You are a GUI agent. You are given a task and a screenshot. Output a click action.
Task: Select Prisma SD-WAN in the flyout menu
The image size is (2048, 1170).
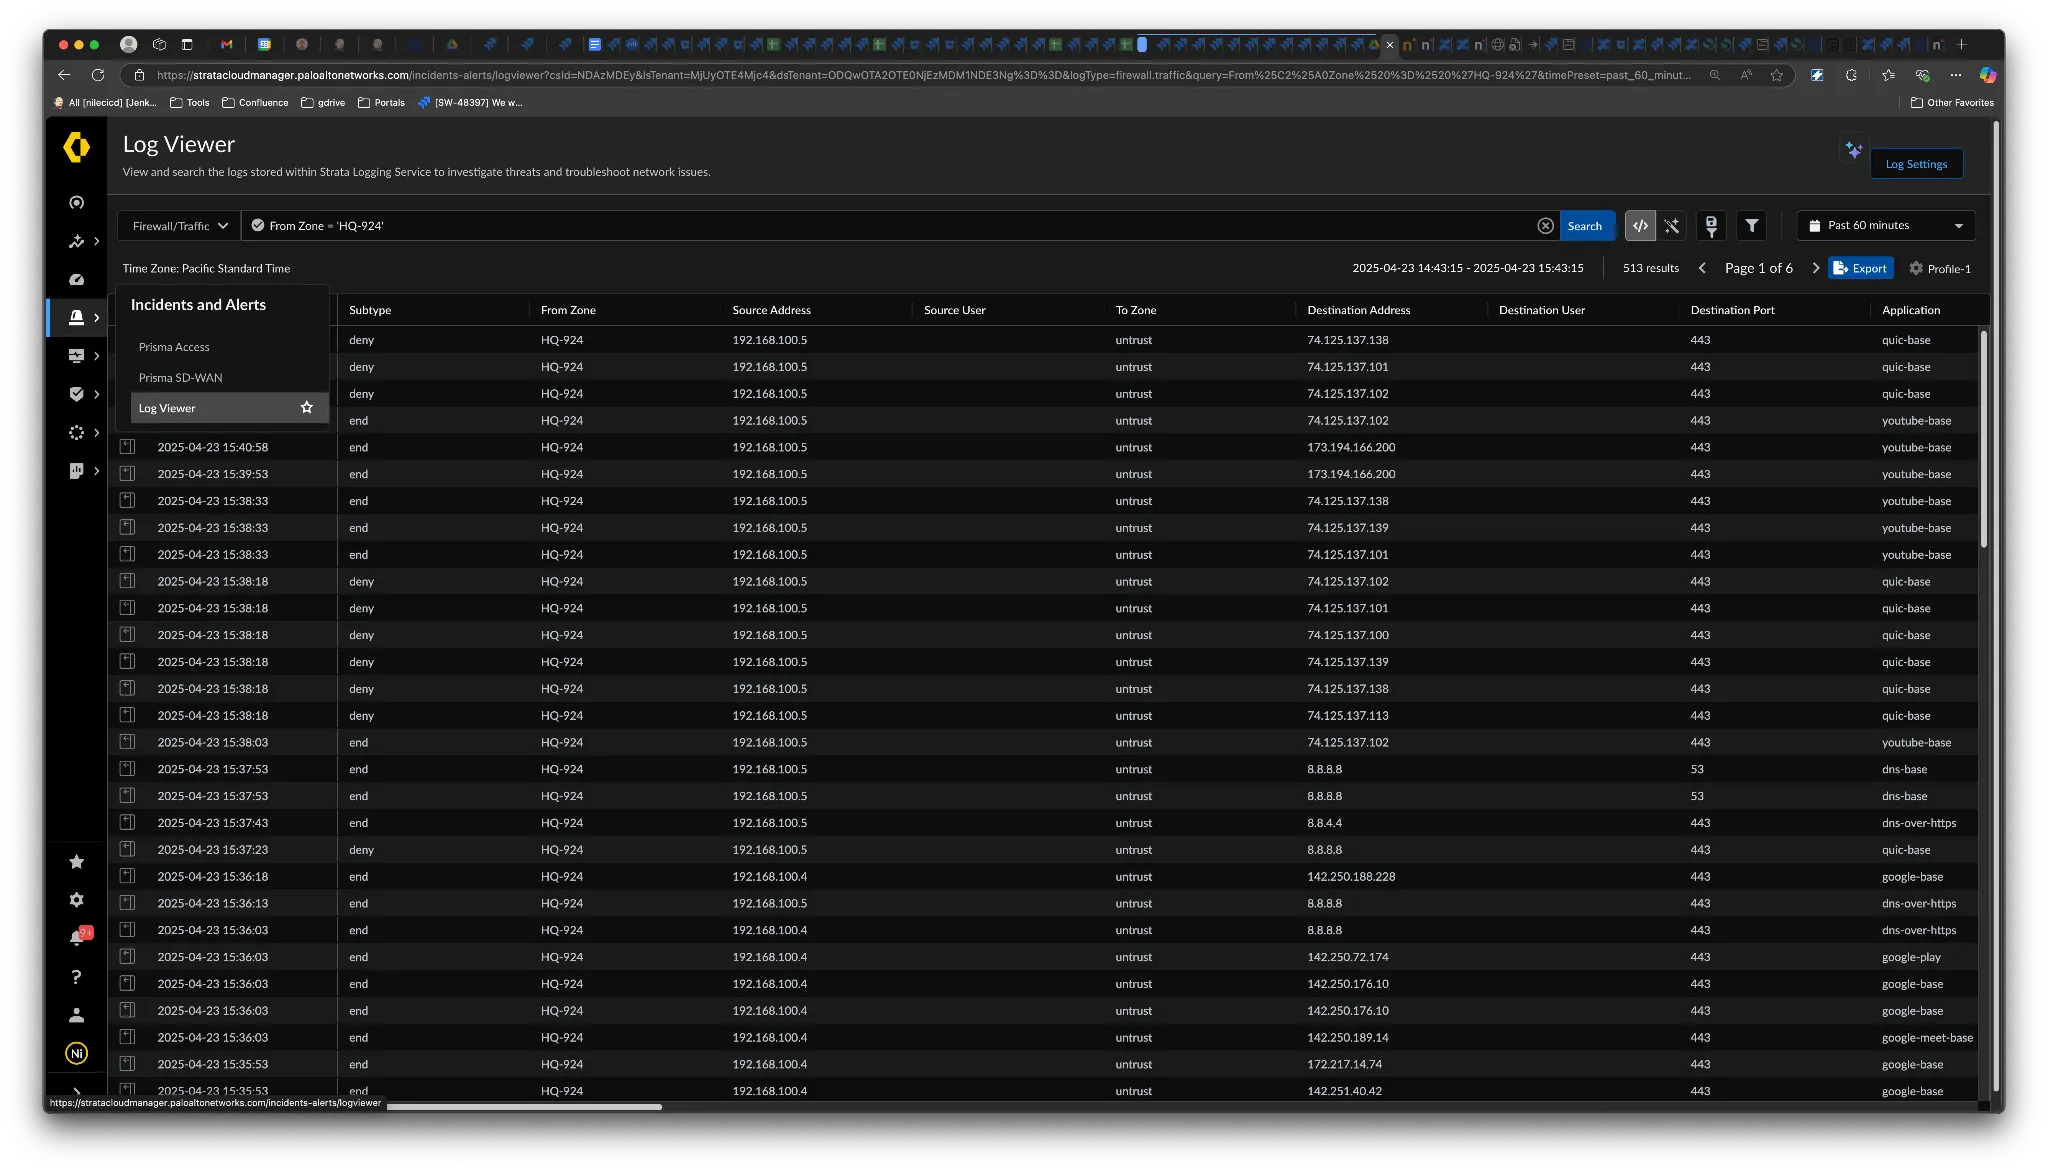(180, 378)
